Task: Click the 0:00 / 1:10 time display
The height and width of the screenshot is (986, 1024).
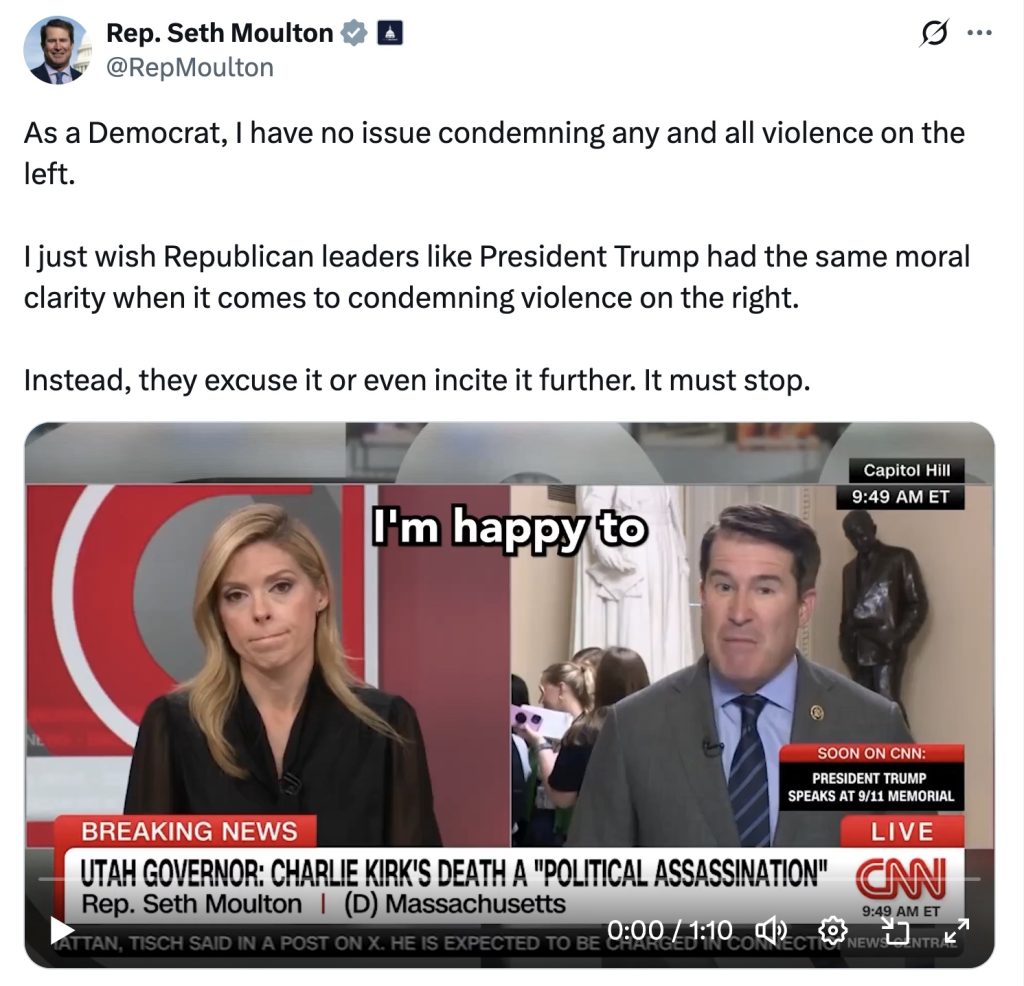Action: [669, 930]
